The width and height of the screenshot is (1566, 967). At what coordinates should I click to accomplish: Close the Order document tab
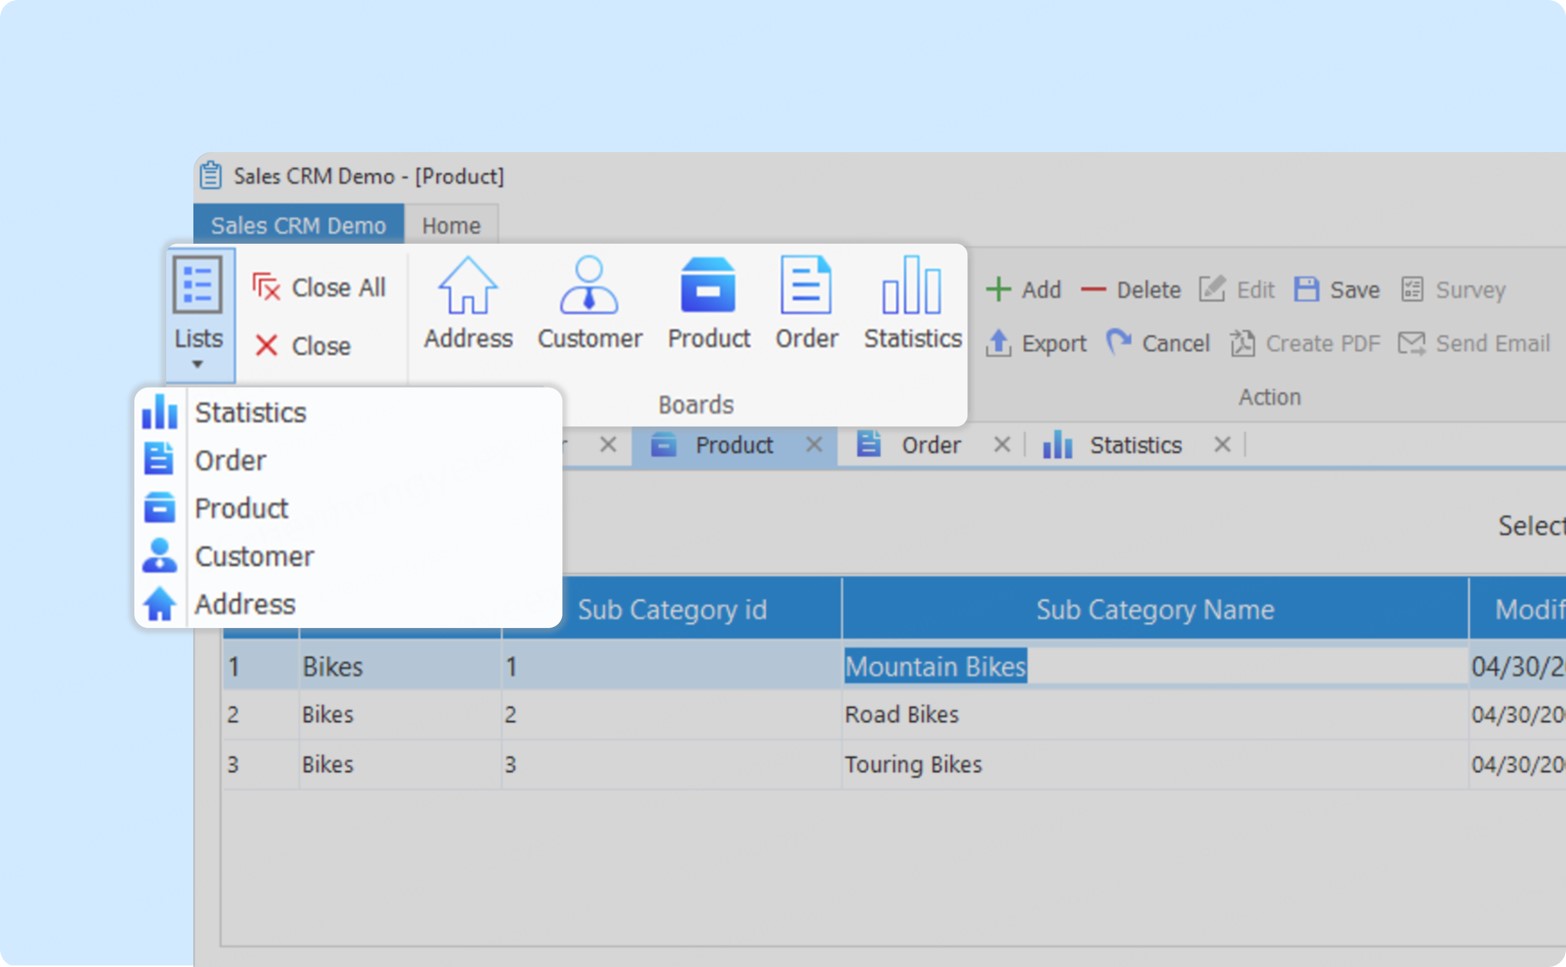pos(1002,445)
